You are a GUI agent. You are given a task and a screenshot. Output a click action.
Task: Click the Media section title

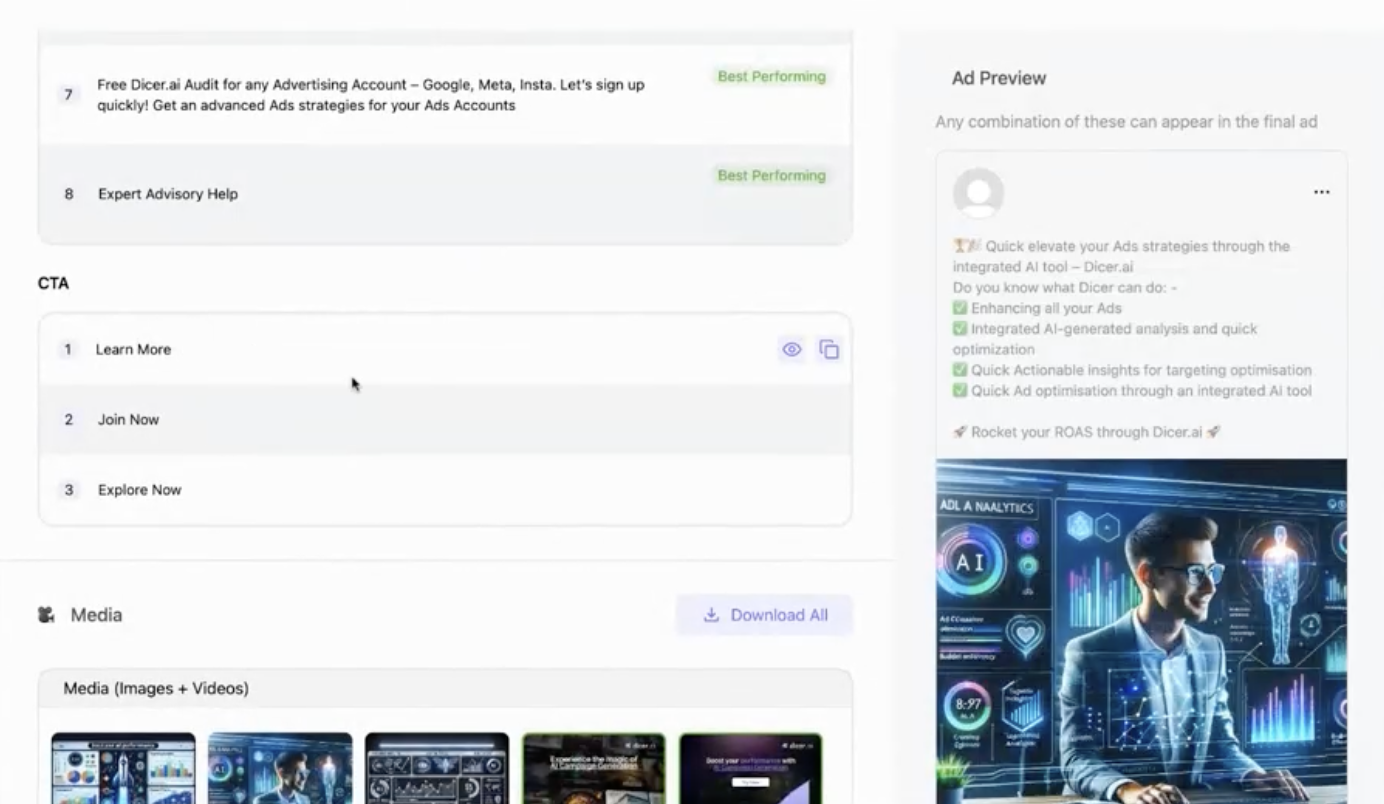96,615
